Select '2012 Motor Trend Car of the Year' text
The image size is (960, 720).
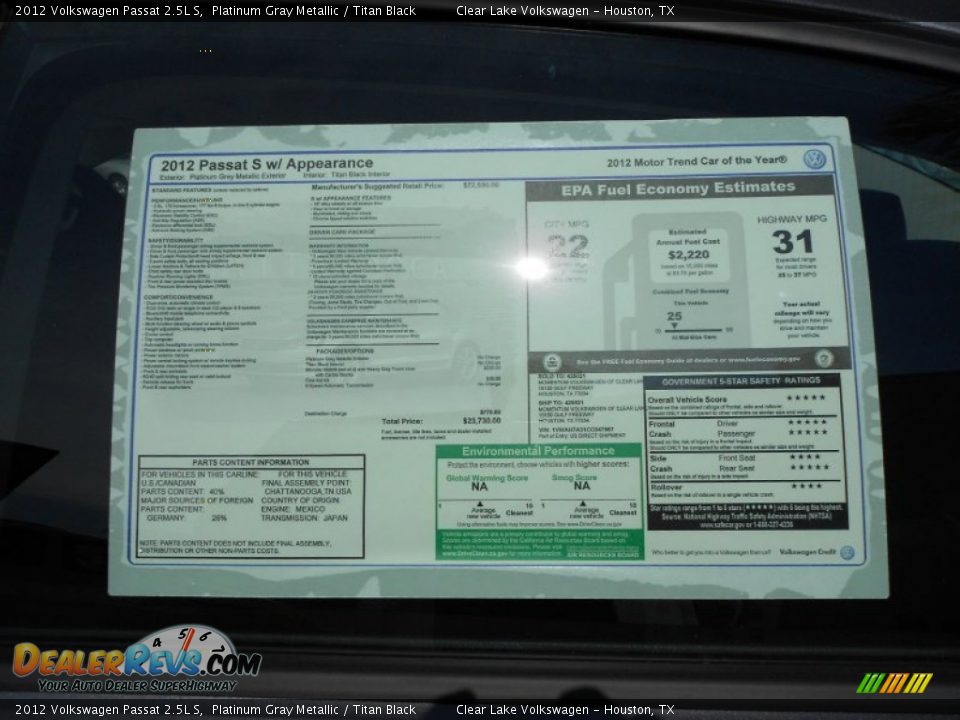pos(697,161)
